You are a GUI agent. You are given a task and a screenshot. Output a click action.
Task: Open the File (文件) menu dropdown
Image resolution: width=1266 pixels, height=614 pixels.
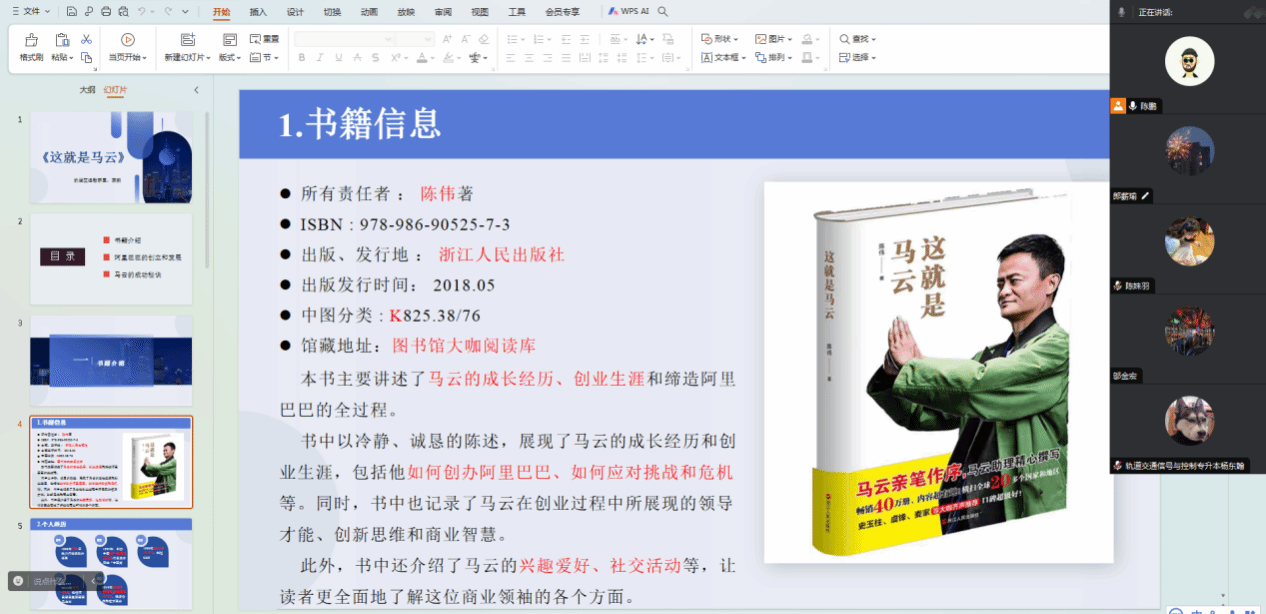coord(32,12)
